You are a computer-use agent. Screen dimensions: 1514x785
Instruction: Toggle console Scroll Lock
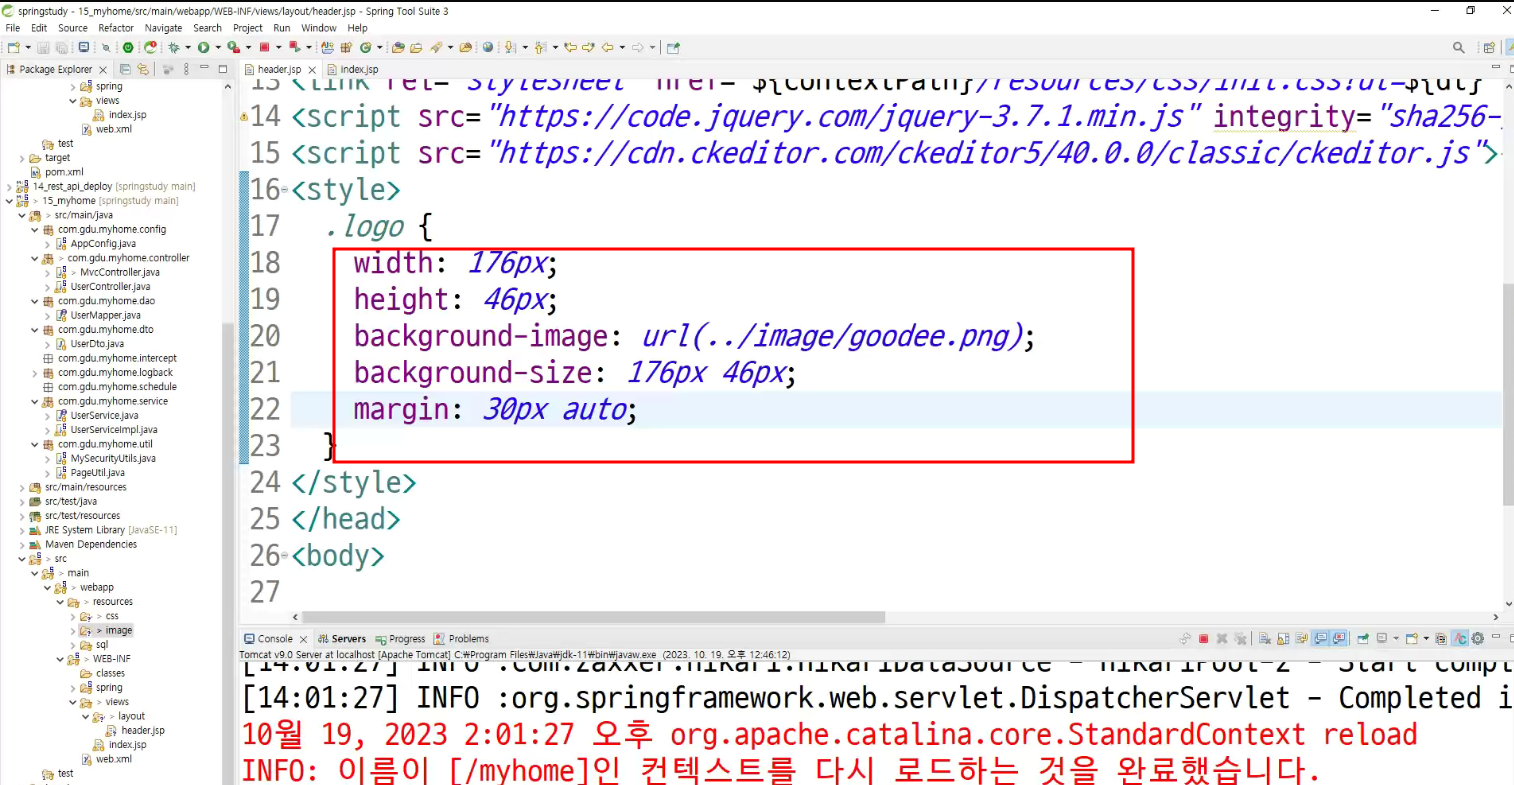1283,638
